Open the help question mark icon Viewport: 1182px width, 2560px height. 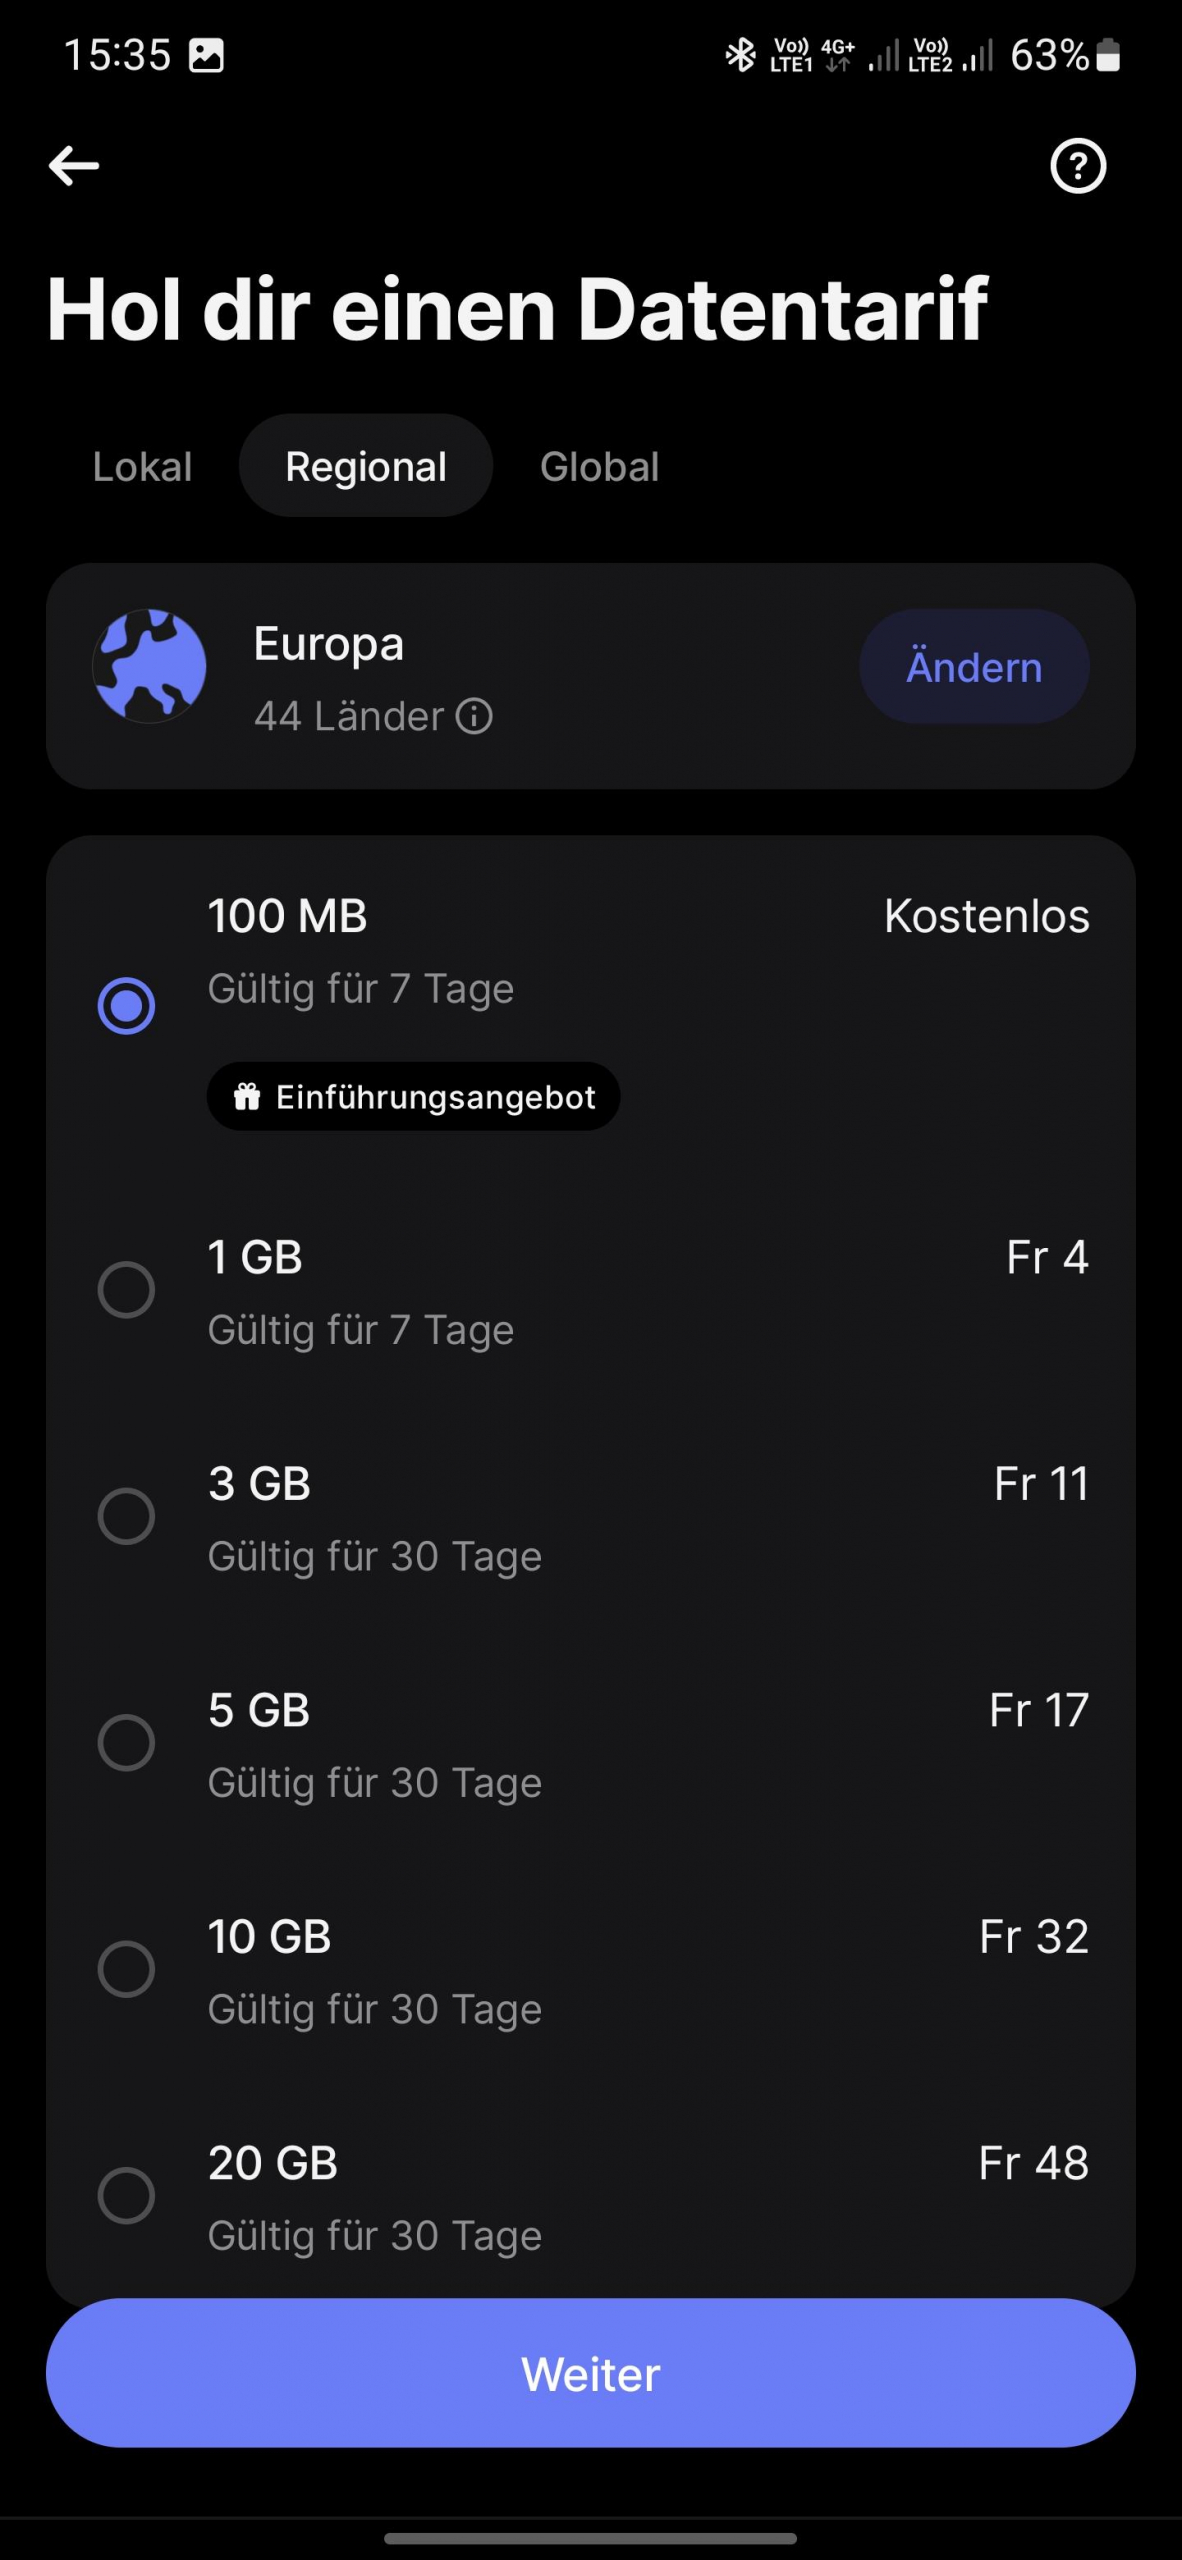tap(1077, 166)
